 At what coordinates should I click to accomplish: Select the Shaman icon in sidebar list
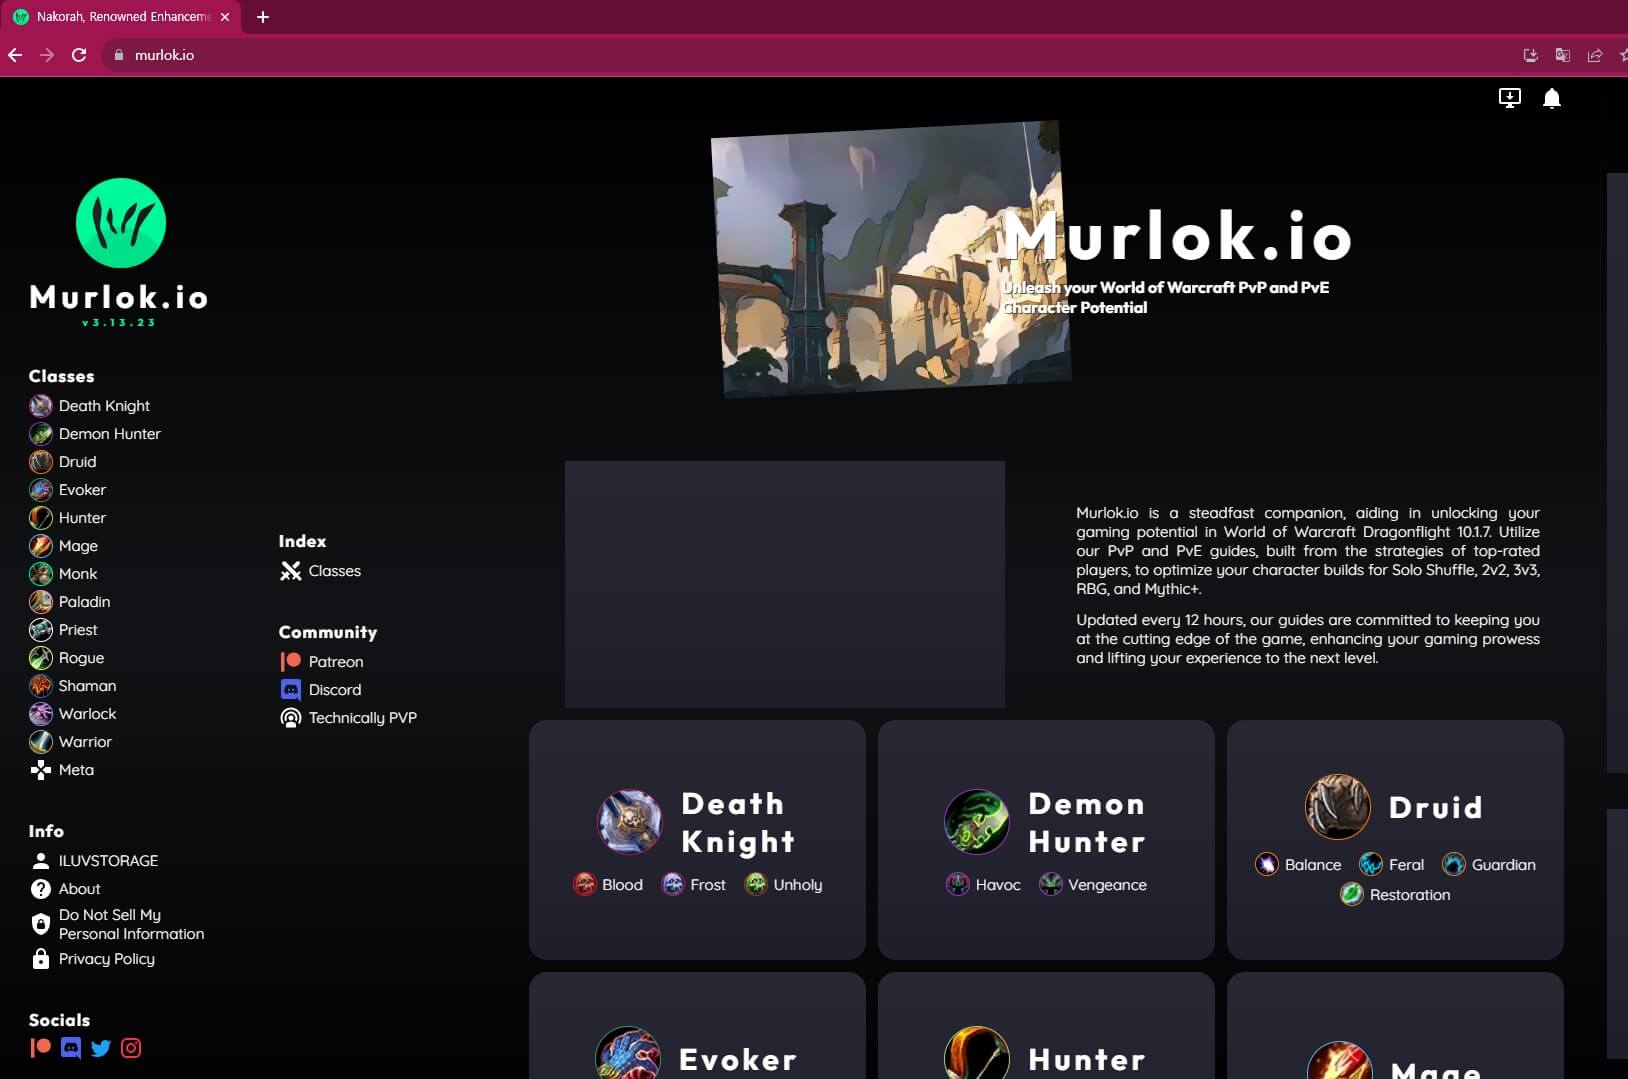(x=41, y=686)
